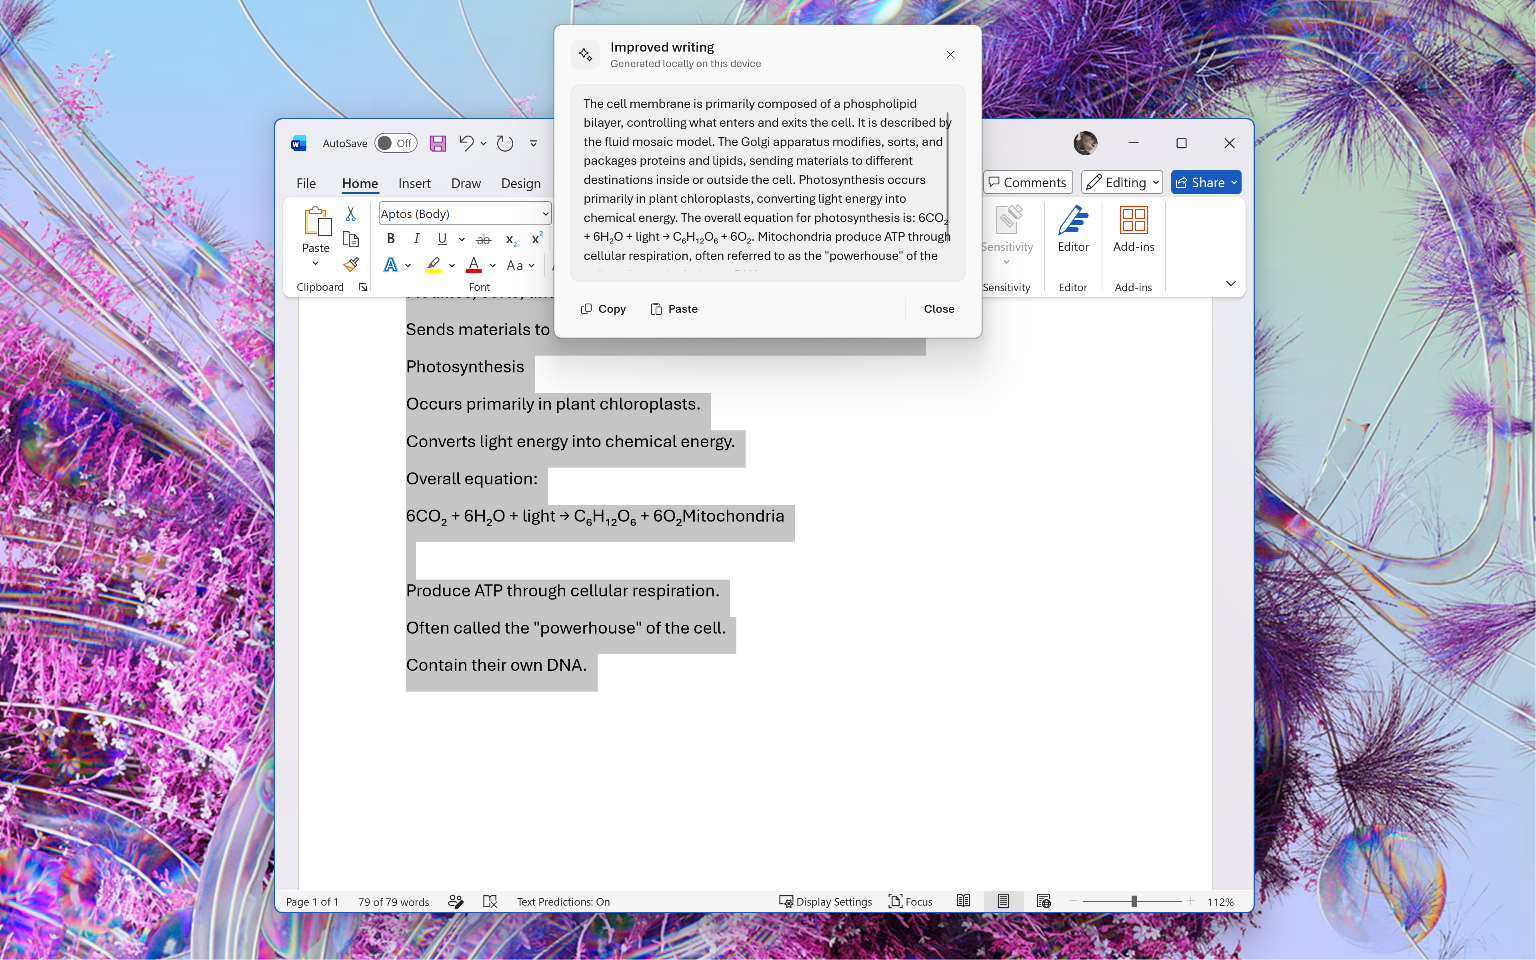Viewport: 1536px width, 960px height.
Task: Copy the improved writing text
Action: (x=603, y=309)
